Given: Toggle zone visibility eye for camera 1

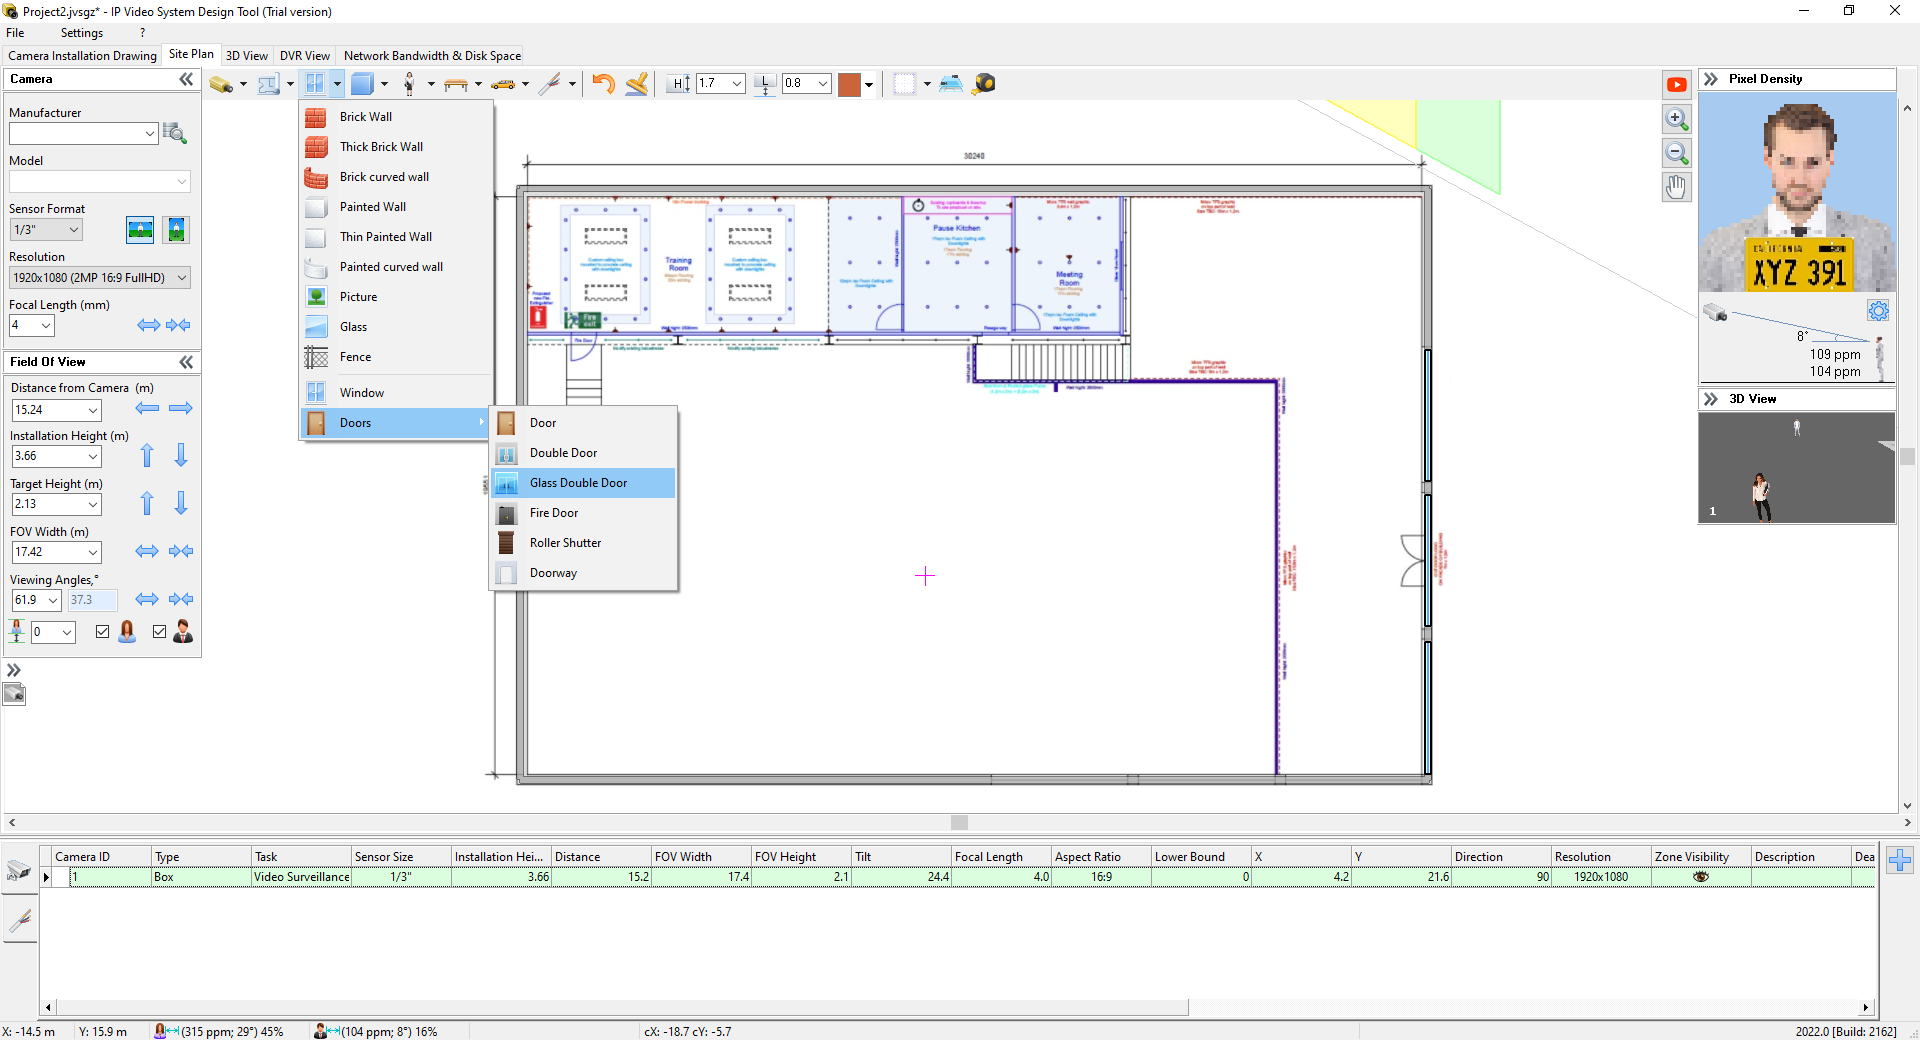Looking at the screenshot, I should click(1700, 877).
